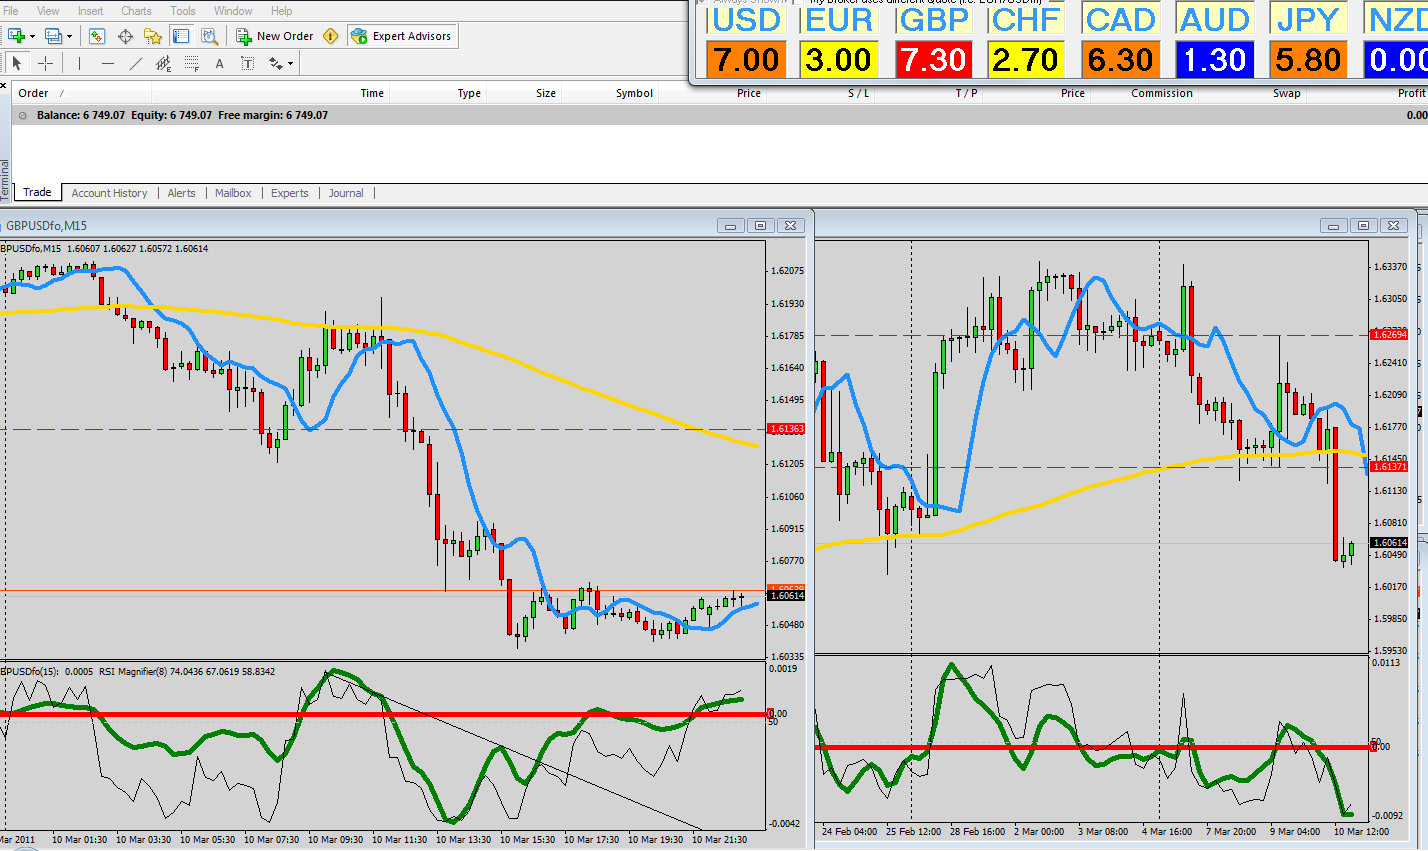Click the Arrows drawing tool icon
This screenshot has width=1428, height=851.
click(276, 63)
